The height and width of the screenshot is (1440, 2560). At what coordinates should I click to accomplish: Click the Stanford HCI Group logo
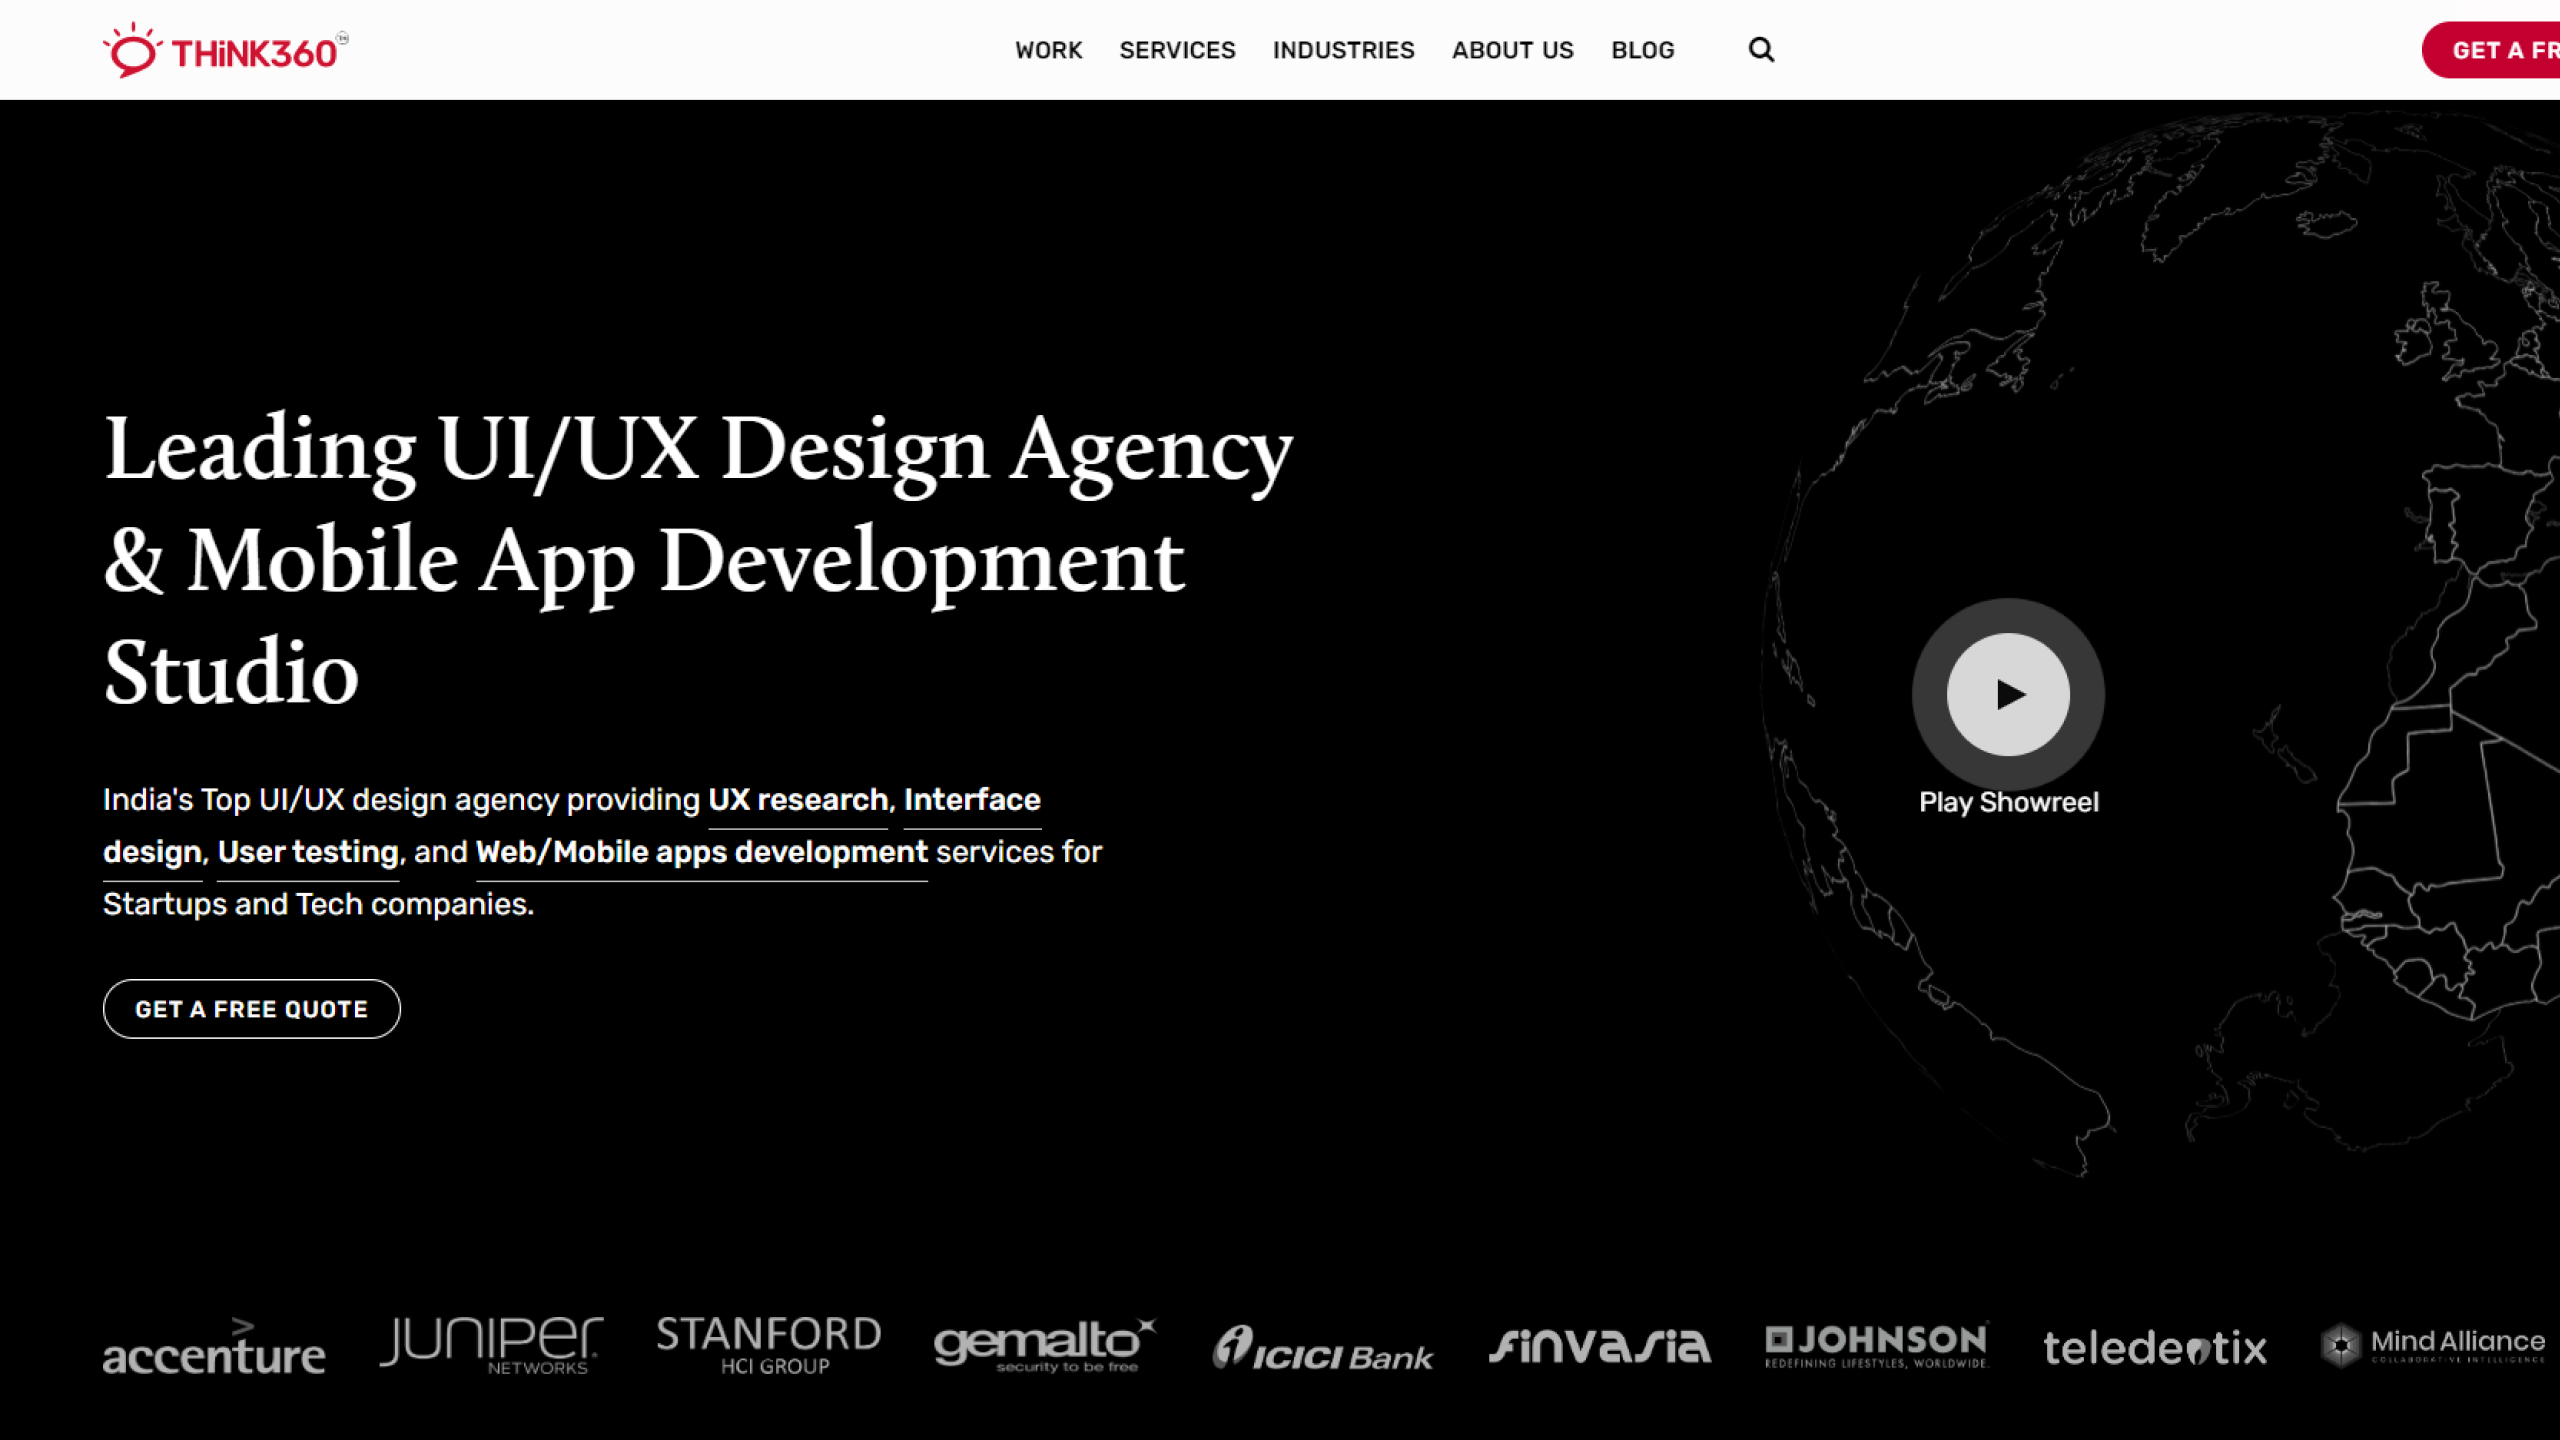click(x=768, y=1347)
